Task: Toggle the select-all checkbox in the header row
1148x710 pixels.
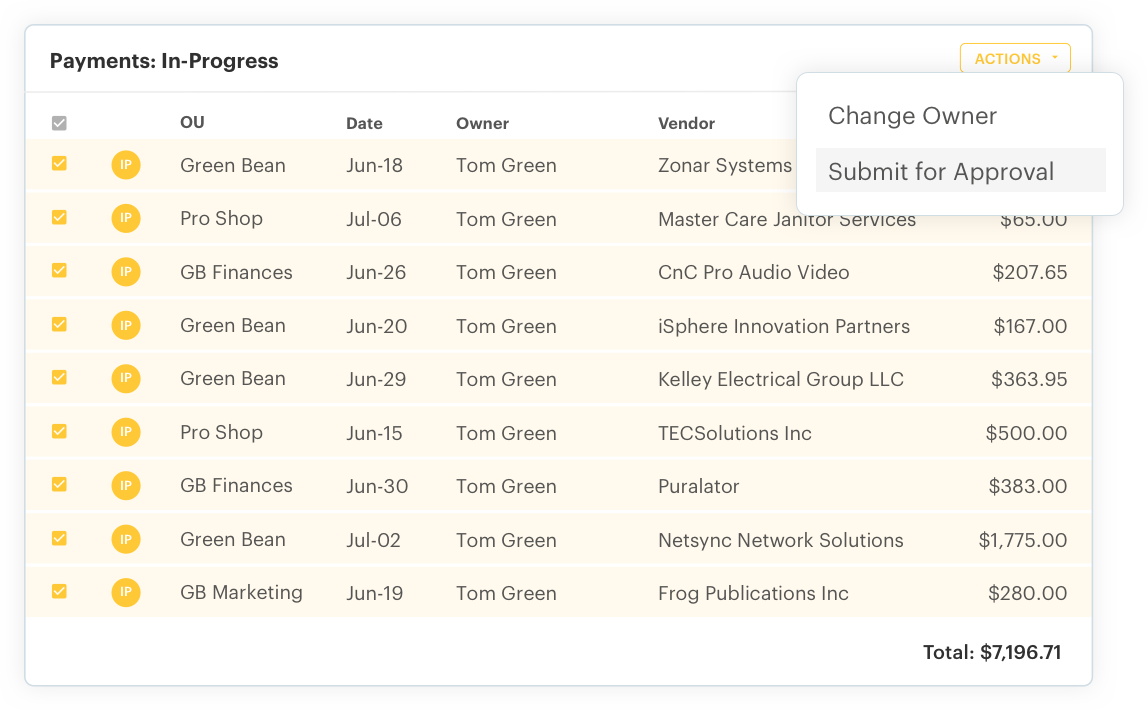Action: tap(58, 122)
